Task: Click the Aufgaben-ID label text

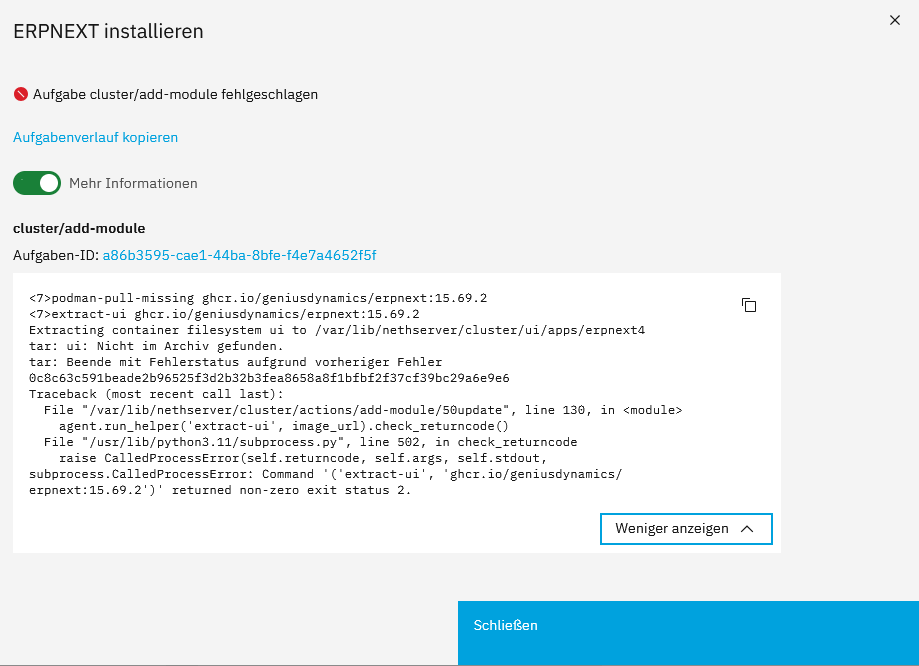Action: [x=55, y=256]
